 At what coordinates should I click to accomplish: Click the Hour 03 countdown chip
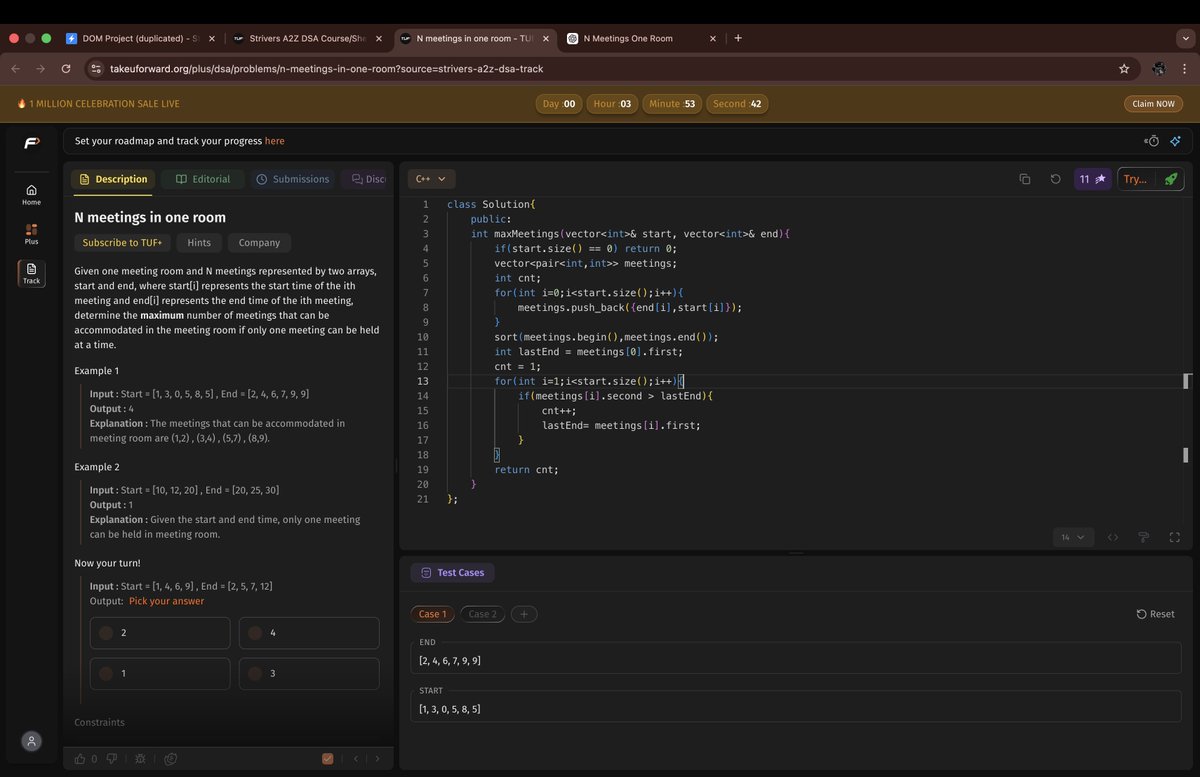pos(613,104)
